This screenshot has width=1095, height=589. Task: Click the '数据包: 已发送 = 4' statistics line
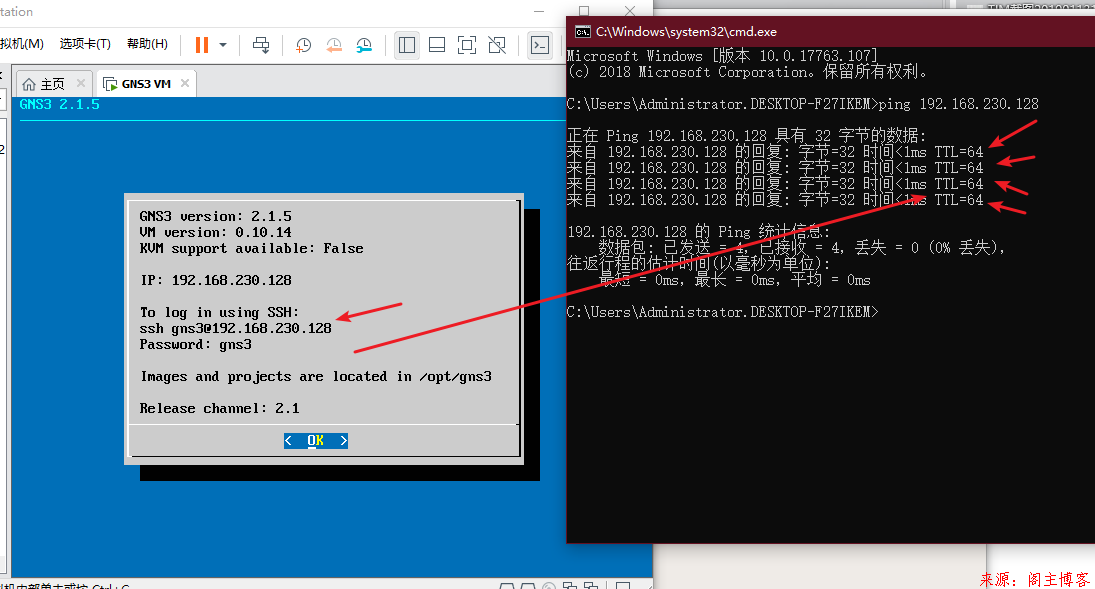coord(802,247)
